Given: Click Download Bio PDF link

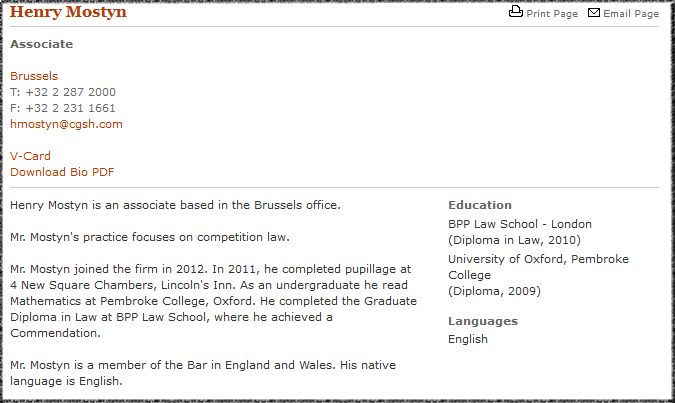Looking at the screenshot, I should [x=62, y=172].
